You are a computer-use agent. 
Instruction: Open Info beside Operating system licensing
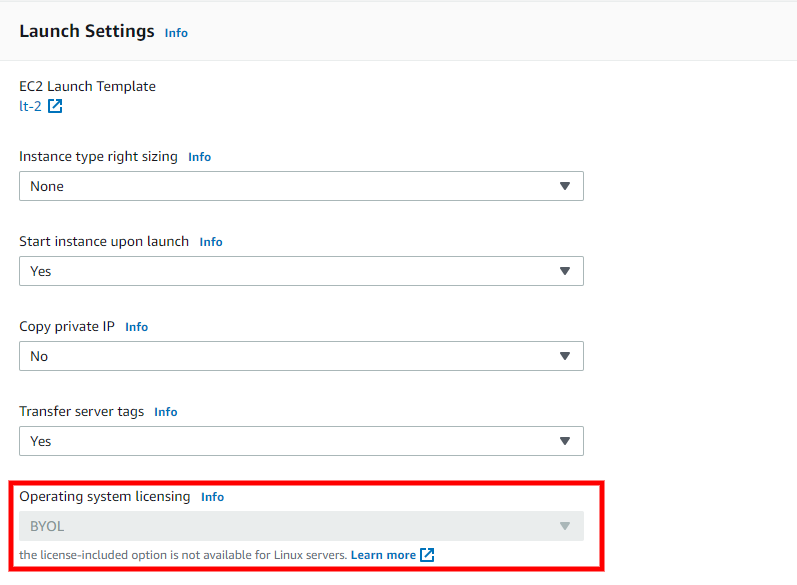(x=212, y=497)
